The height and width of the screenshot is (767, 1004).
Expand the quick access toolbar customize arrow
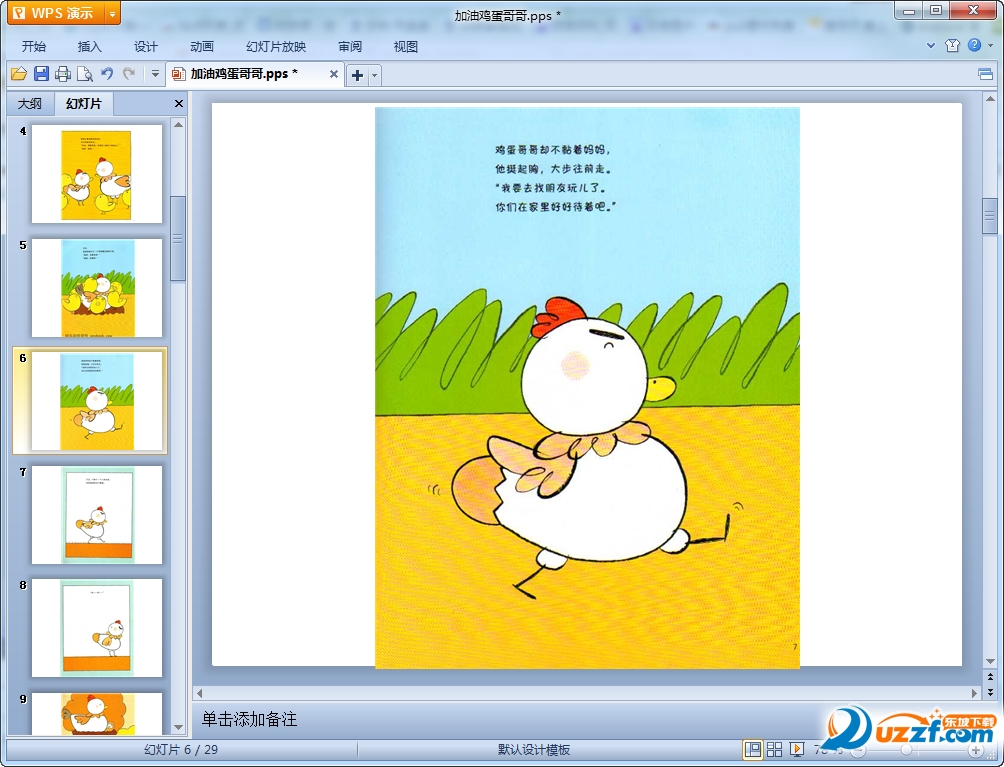click(155, 74)
